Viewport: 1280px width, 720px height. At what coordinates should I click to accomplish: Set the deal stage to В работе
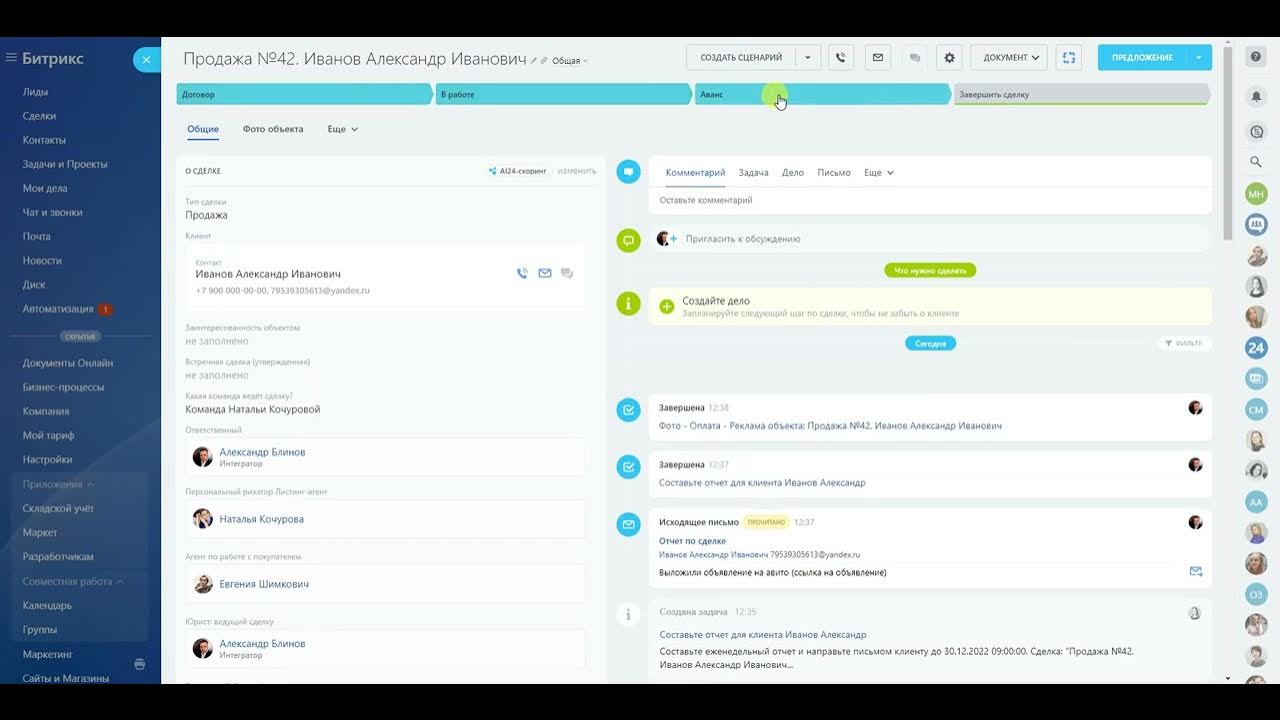click(564, 94)
